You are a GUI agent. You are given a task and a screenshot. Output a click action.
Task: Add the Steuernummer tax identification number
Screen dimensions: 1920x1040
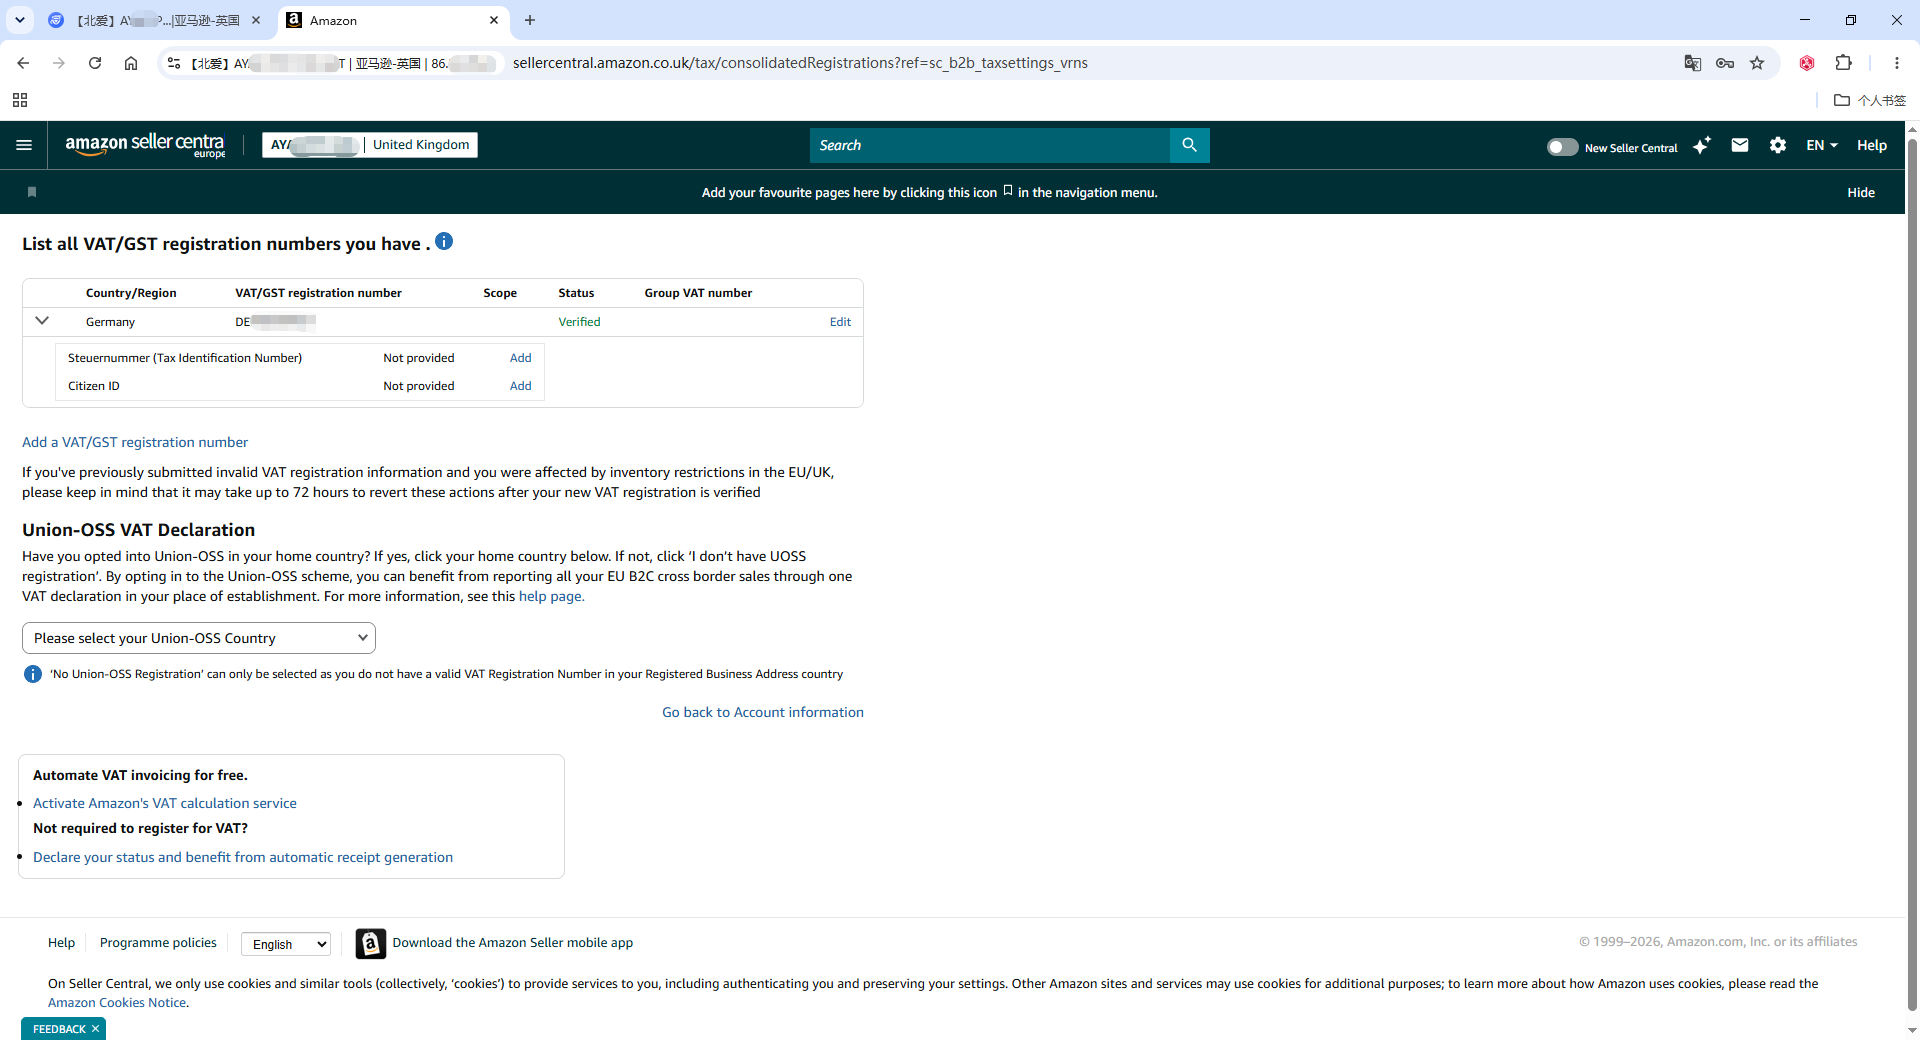(521, 358)
